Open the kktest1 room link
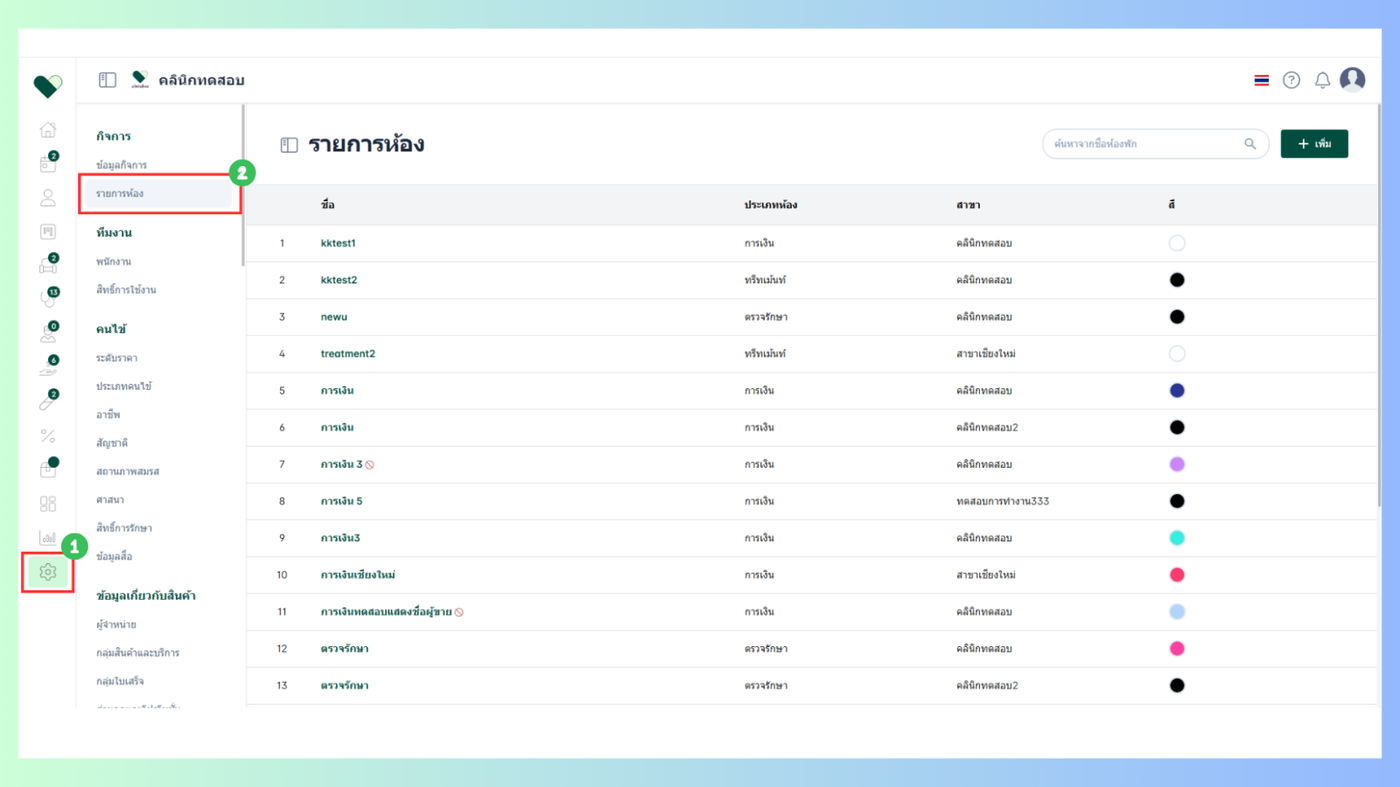This screenshot has height=787, width=1400. coord(338,243)
